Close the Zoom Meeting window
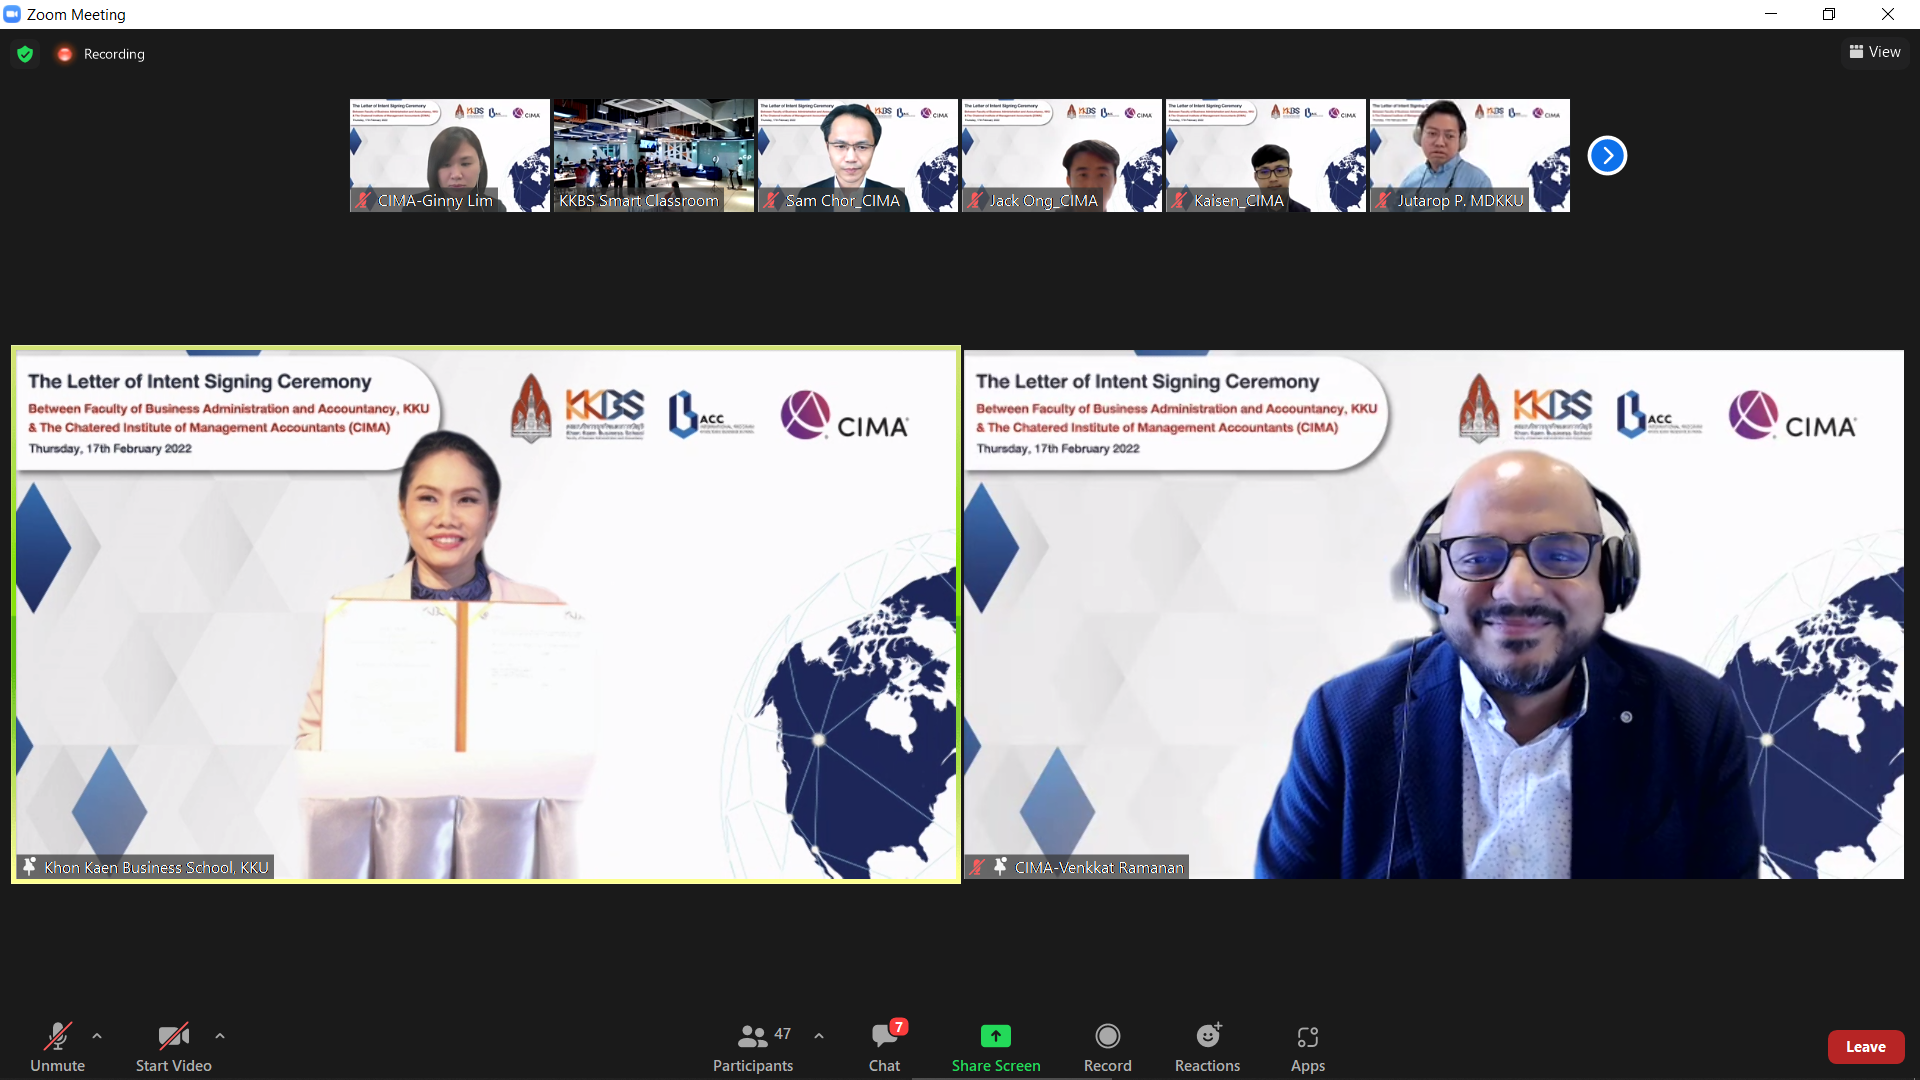Screen dimensions: 1920x1080 1888,14
